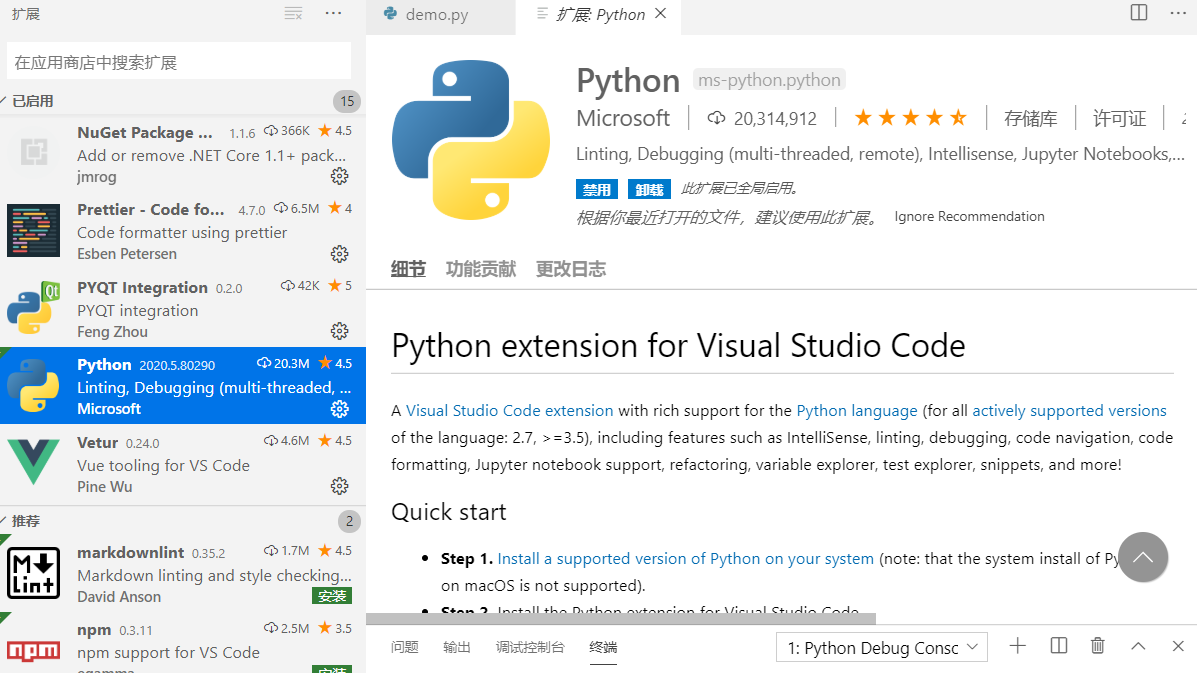This screenshot has height=673, width=1197.
Task: Select the Python extension list row
Action: pos(182,385)
